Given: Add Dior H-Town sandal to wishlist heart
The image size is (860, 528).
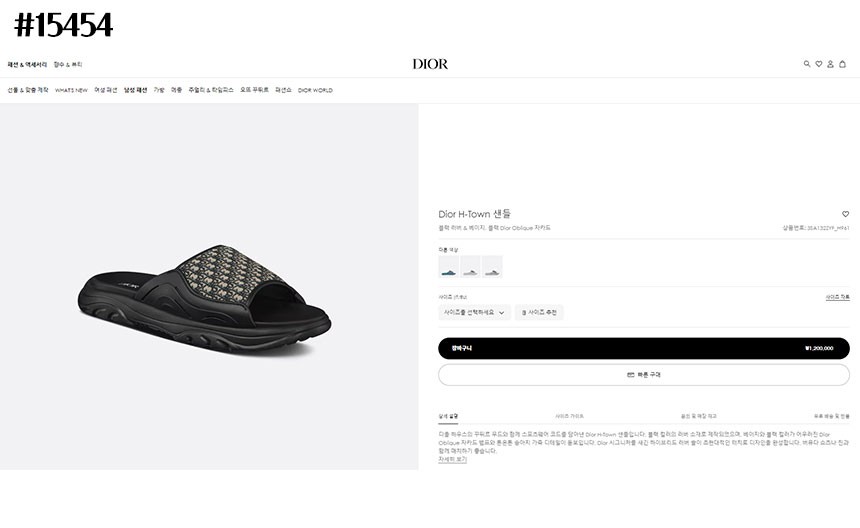Looking at the screenshot, I should pos(845,214).
